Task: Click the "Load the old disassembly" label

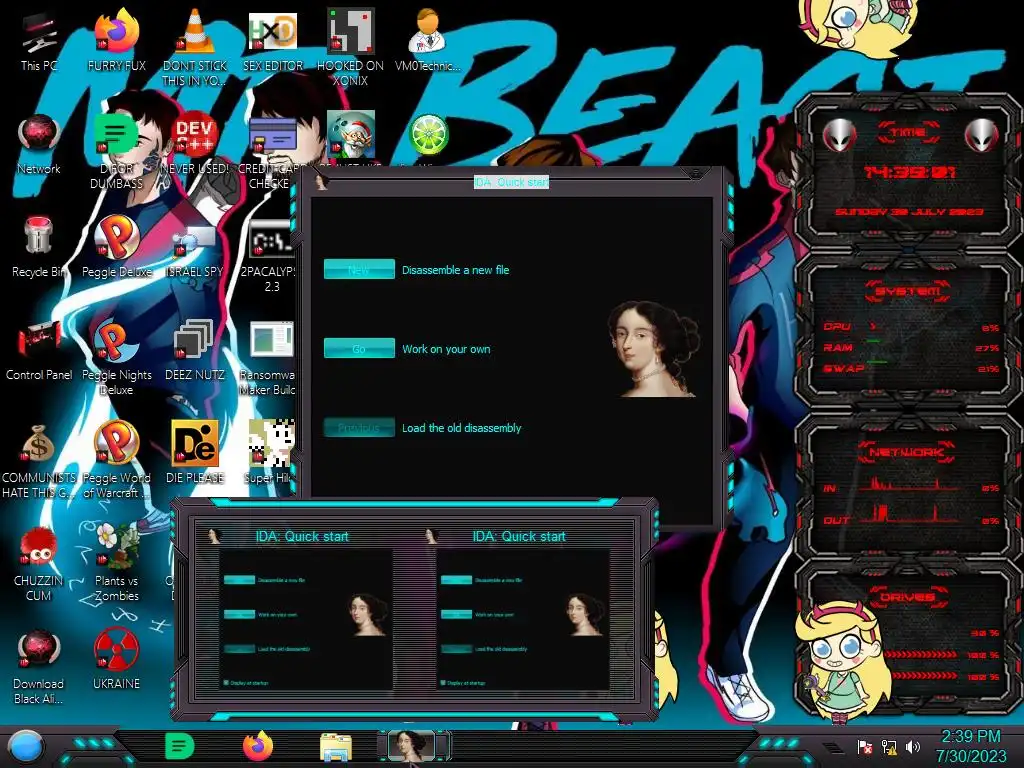Action: (461, 428)
